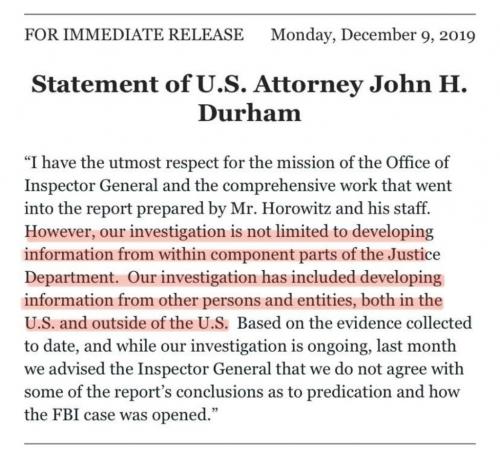Click highlighted text 'information from within component parts'
The image size is (500, 456).
[x=181, y=255]
